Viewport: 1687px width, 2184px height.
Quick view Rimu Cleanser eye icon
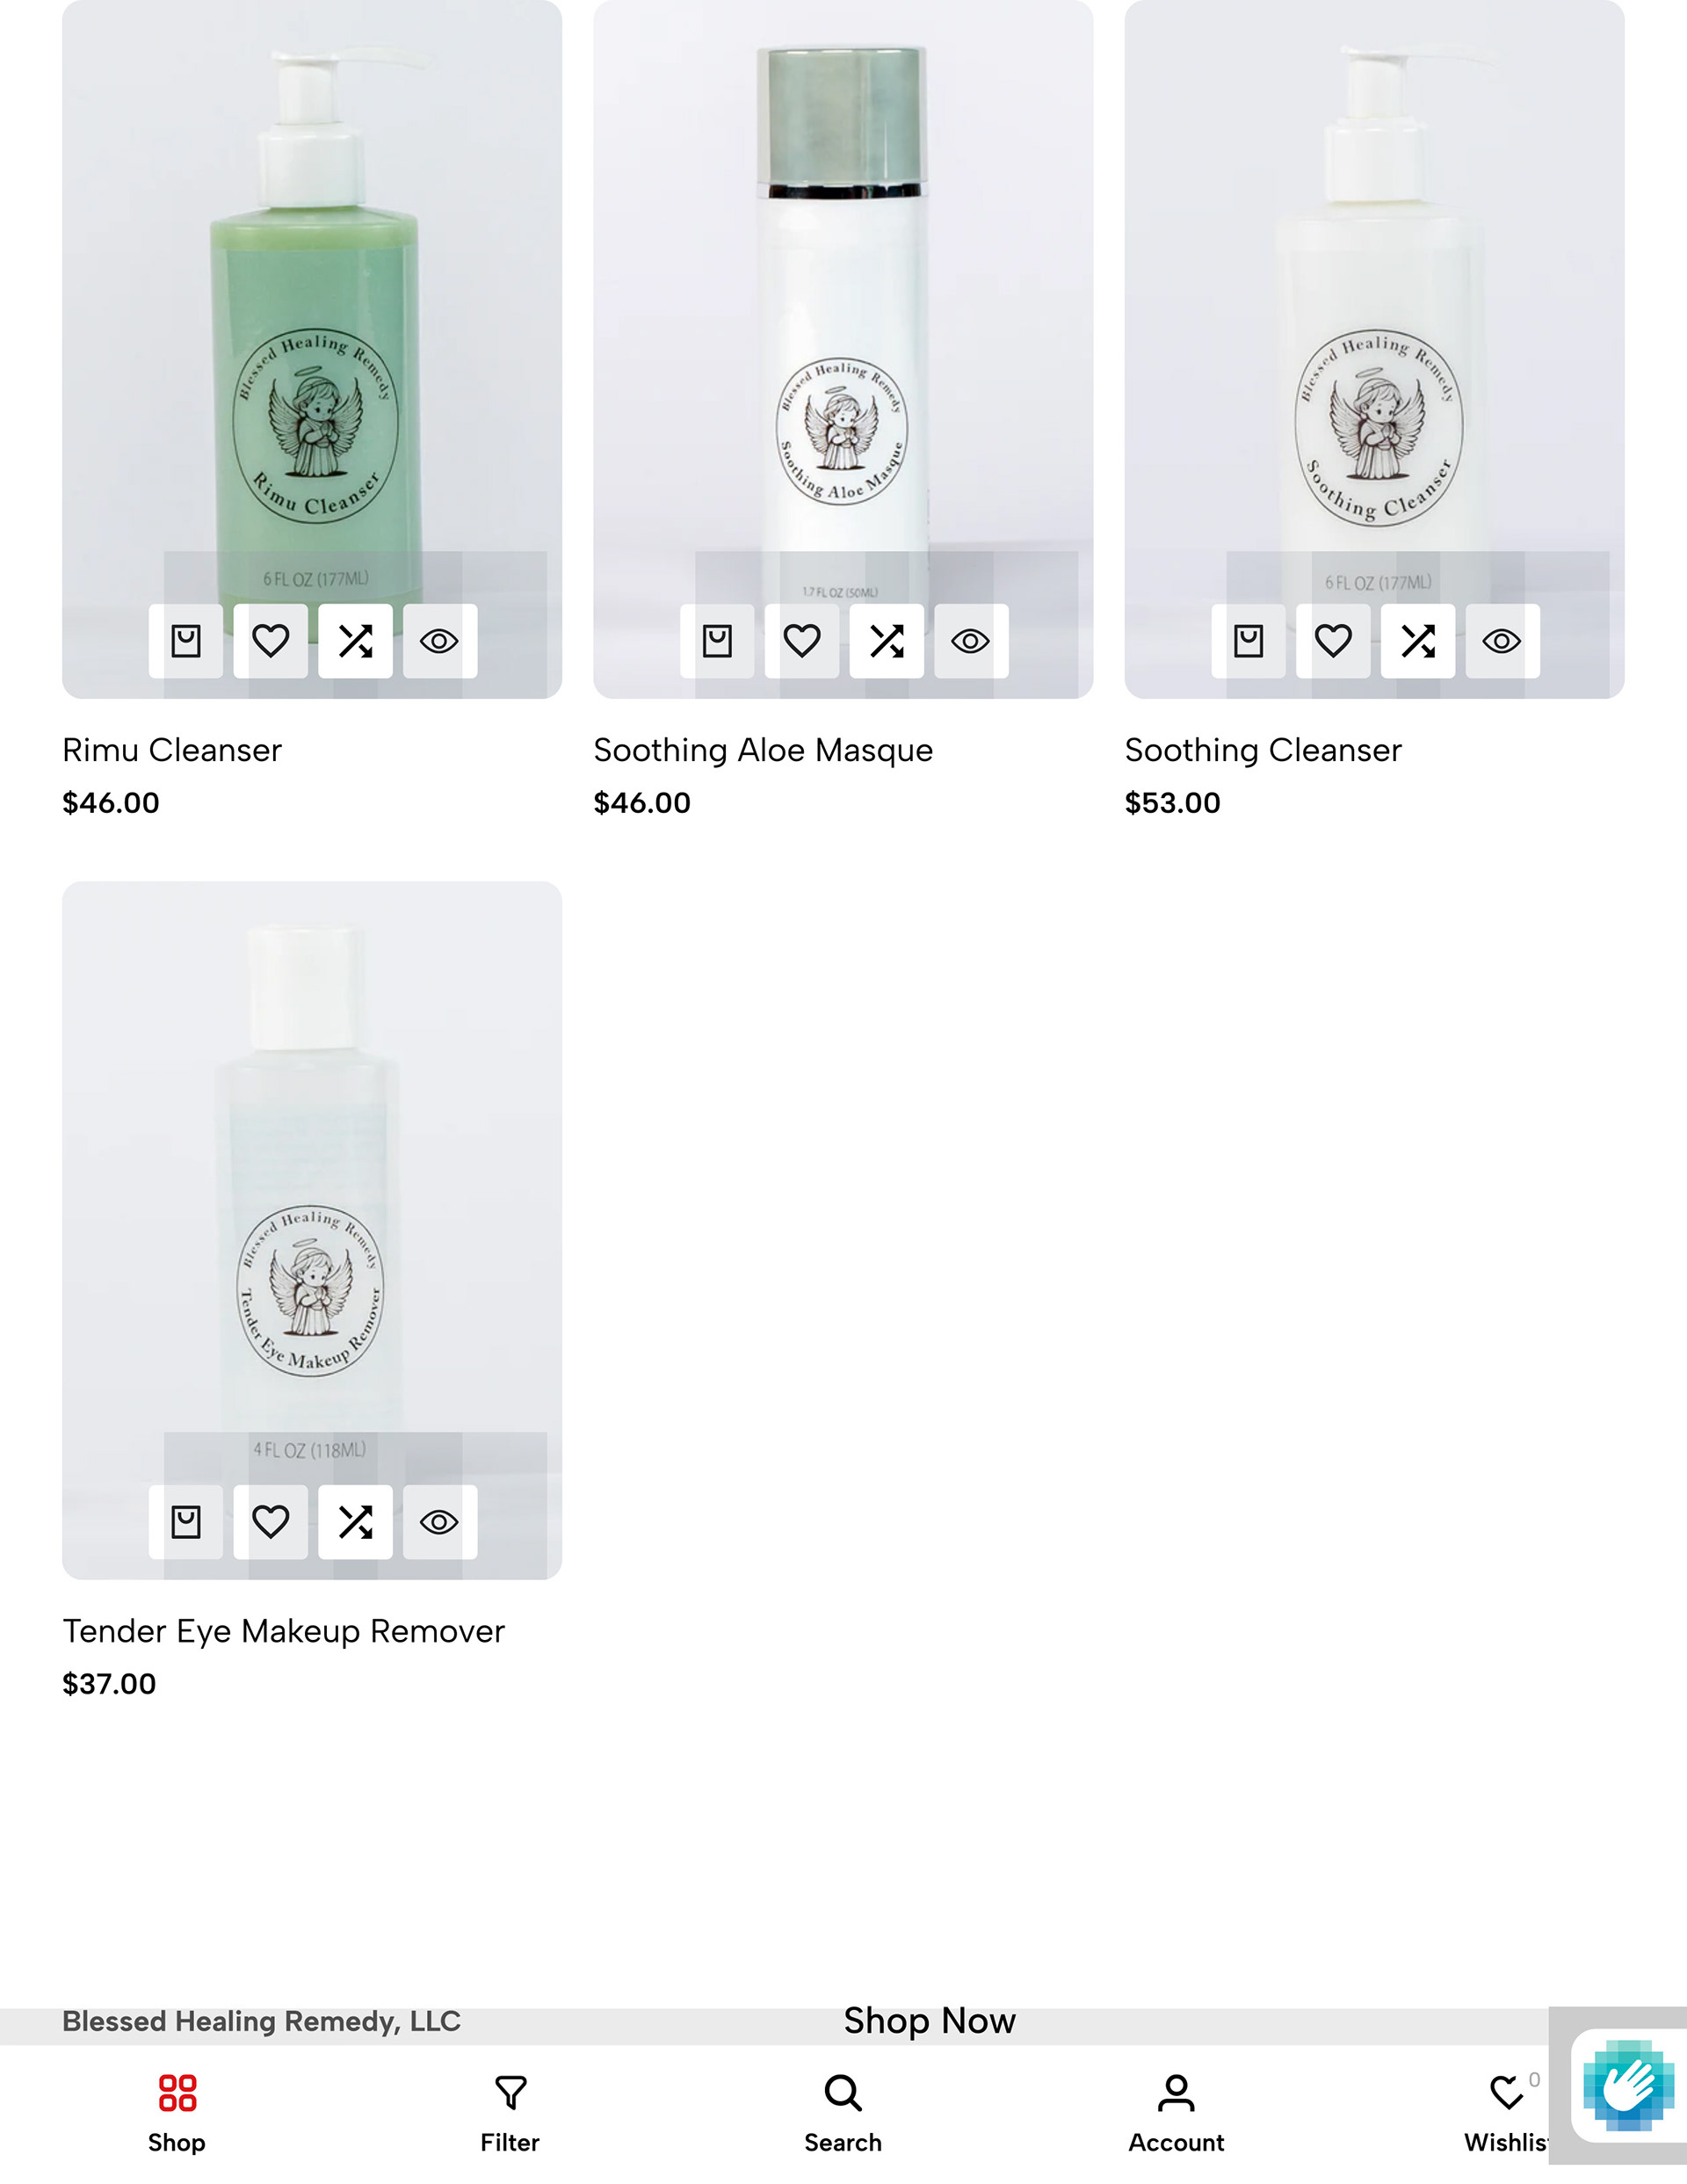point(440,641)
